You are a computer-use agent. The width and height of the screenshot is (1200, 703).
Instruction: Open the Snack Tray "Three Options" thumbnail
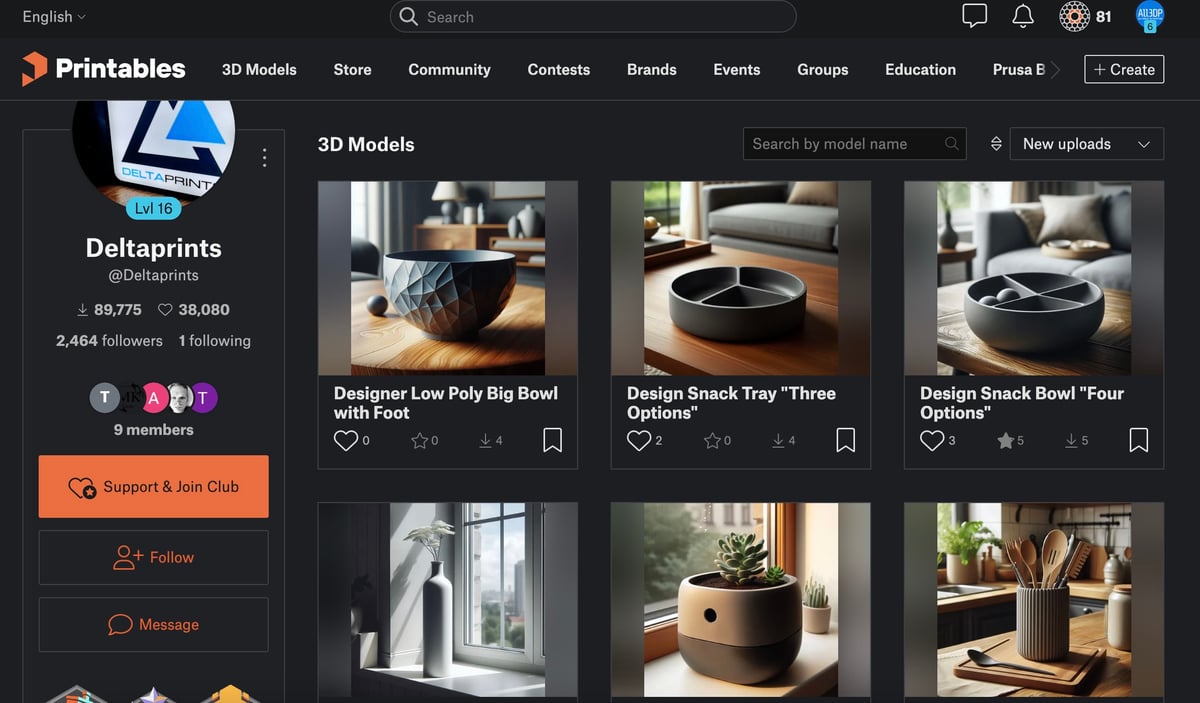(x=740, y=278)
